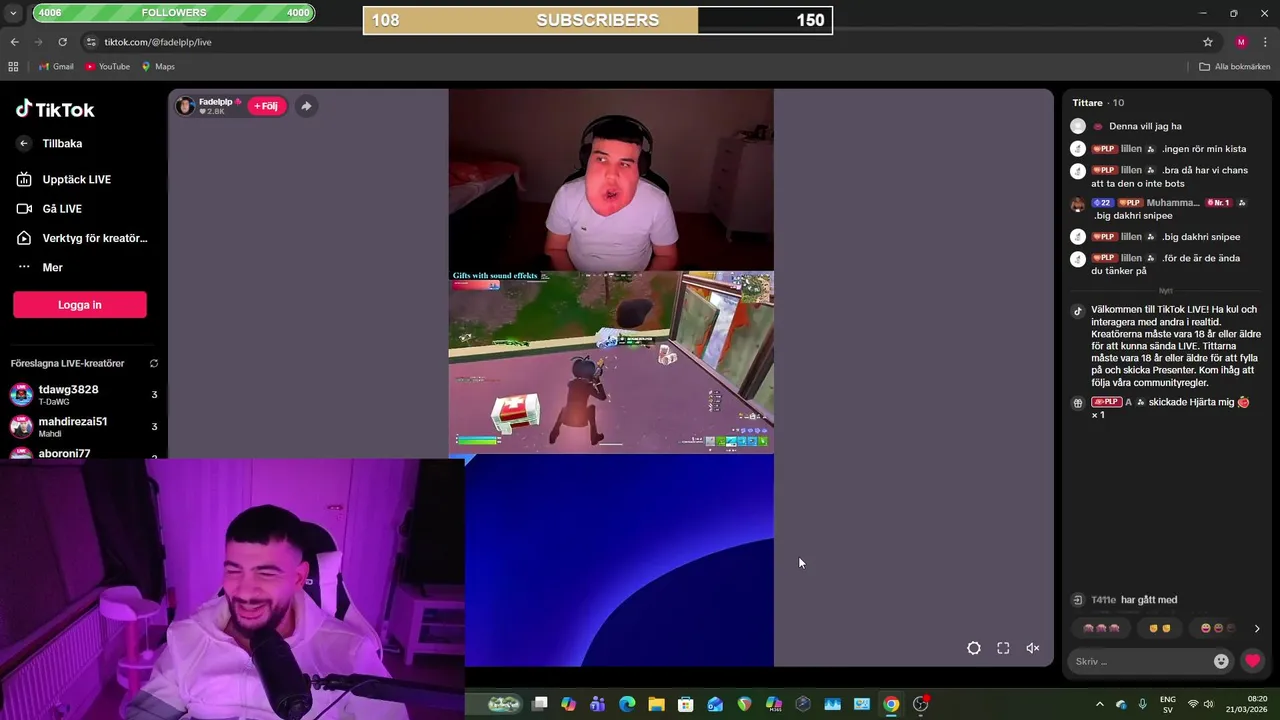Image resolution: width=1280 pixels, height=720 pixels.
Task: Open the Gmail bookmark
Action: tap(55, 67)
